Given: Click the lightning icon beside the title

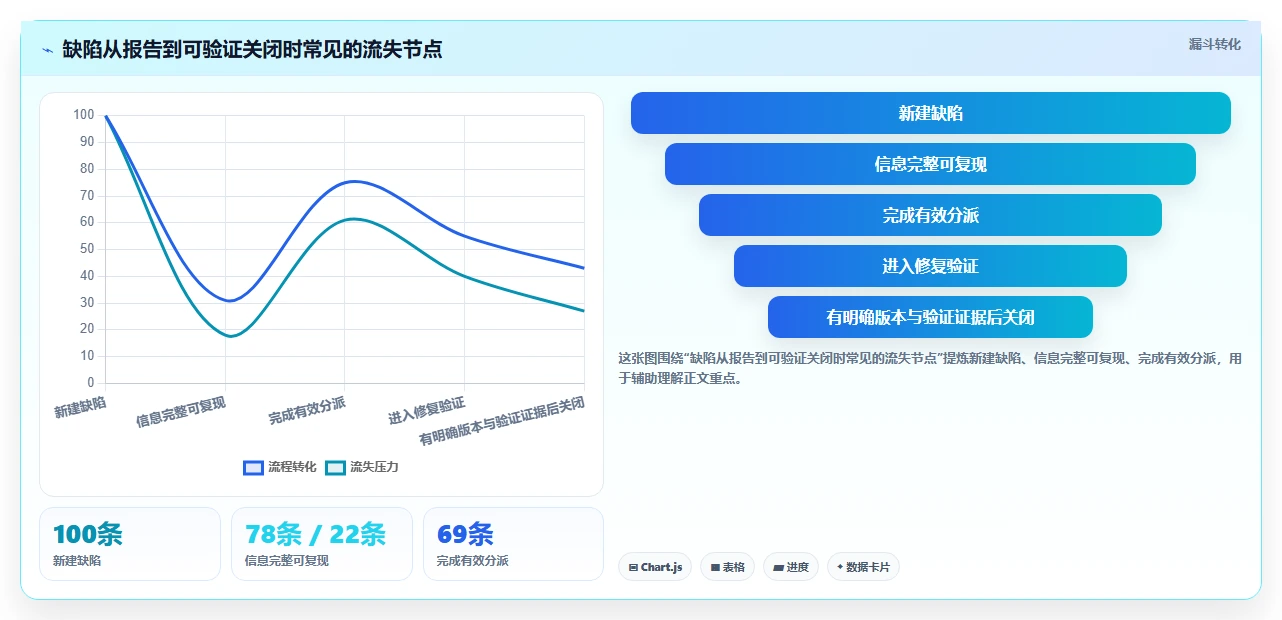Looking at the screenshot, I should point(47,50).
